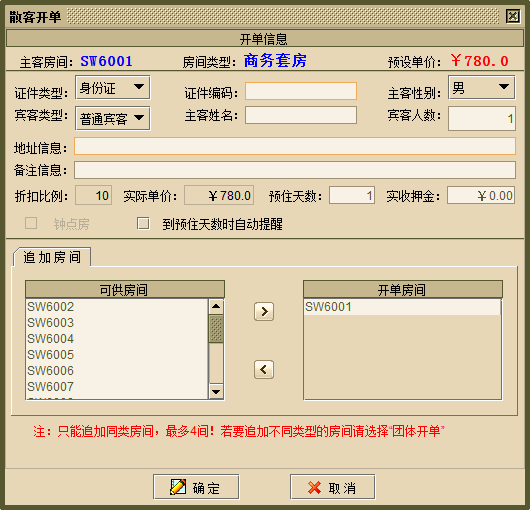
Task: Select room SW6001 in 开单房间 list
Action: 402,307
